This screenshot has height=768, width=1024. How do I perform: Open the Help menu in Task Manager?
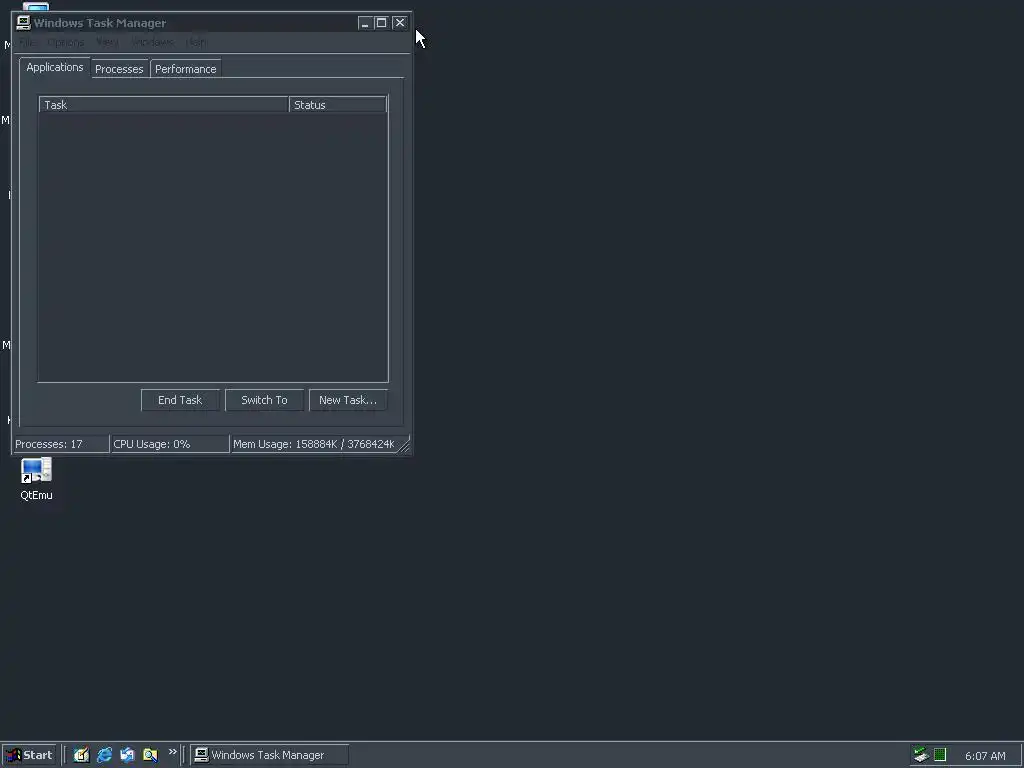point(196,42)
